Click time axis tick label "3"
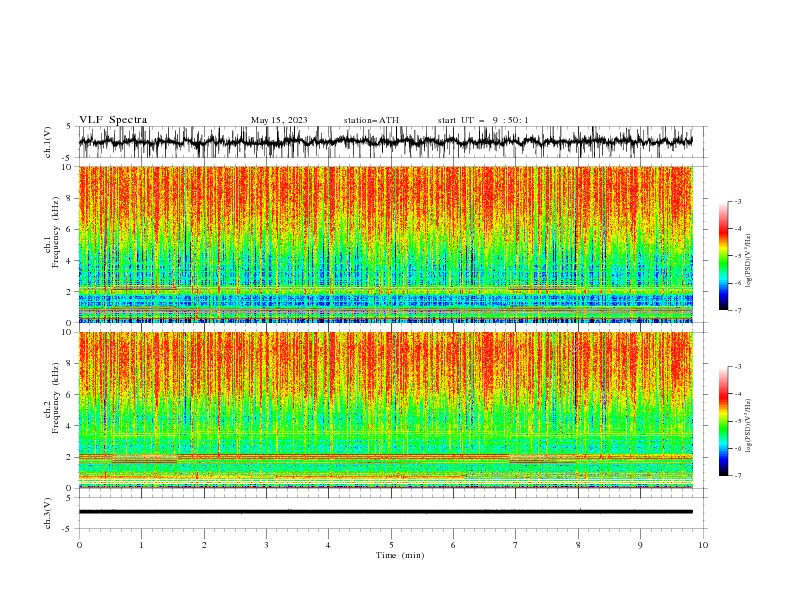This screenshot has width=792, height=612. 266,545
